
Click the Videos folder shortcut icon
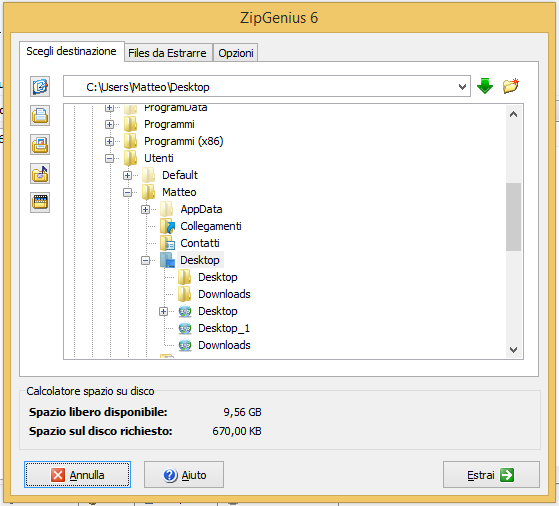[40, 203]
